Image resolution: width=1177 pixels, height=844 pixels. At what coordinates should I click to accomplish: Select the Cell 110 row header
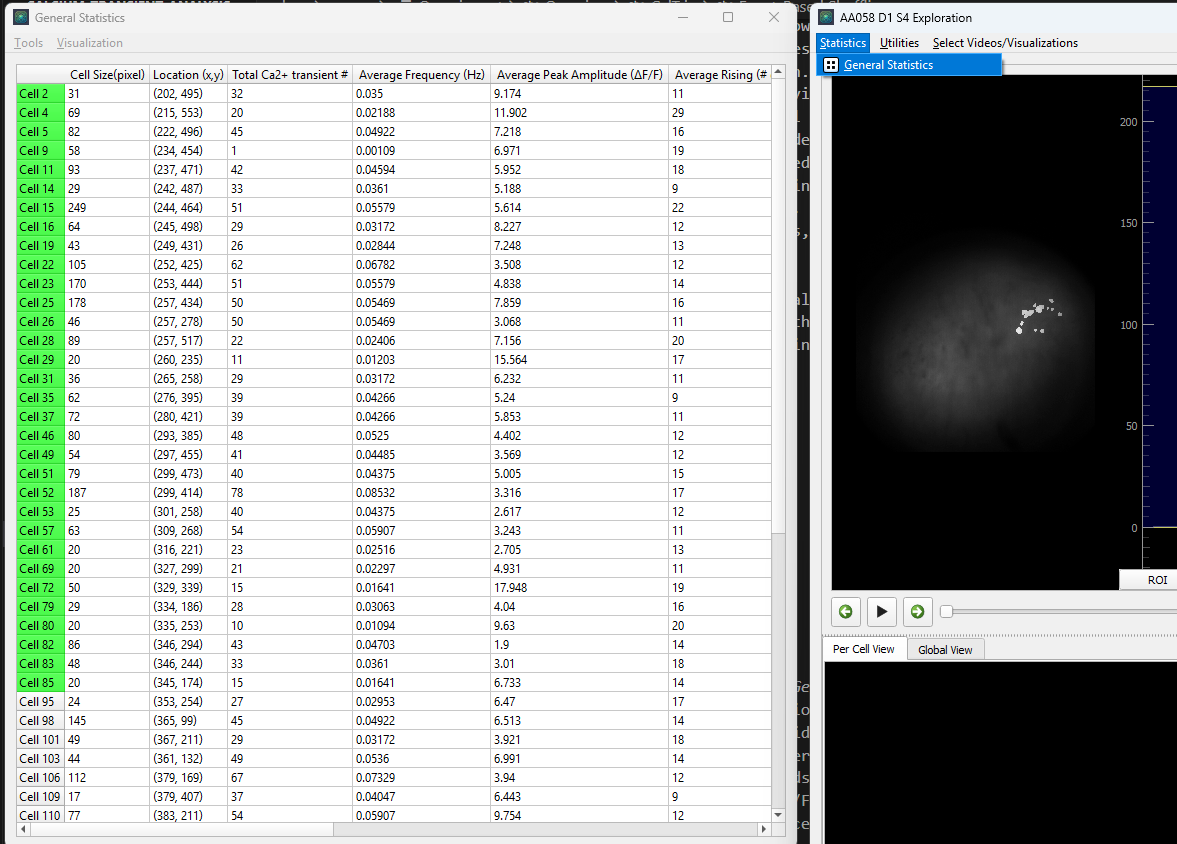pyautogui.click(x=41, y=815)
